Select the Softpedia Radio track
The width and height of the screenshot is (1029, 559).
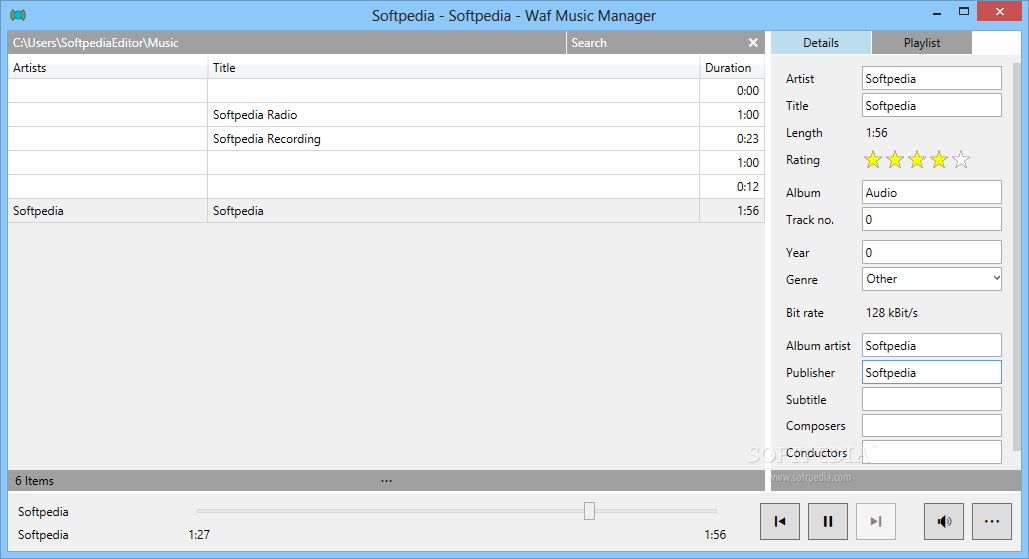[386, 115]
